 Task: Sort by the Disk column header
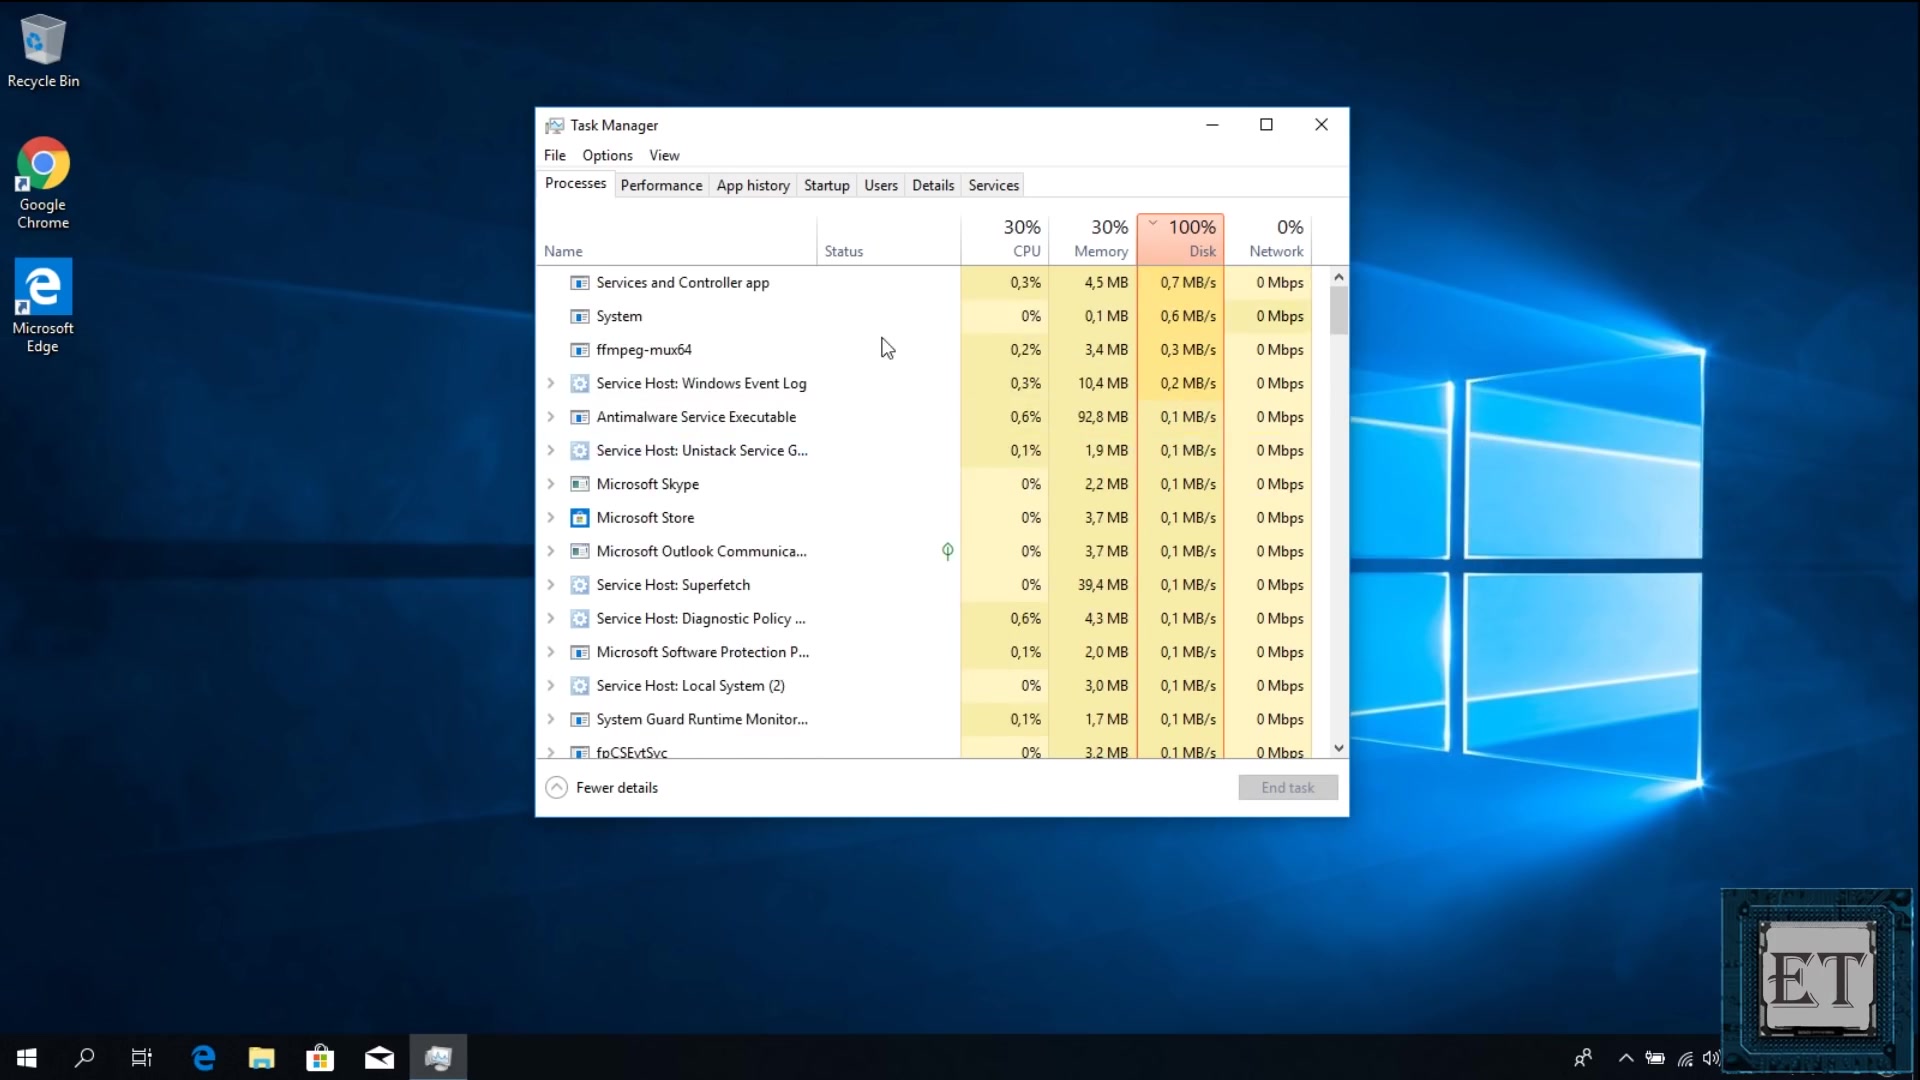pos(1180,239)
